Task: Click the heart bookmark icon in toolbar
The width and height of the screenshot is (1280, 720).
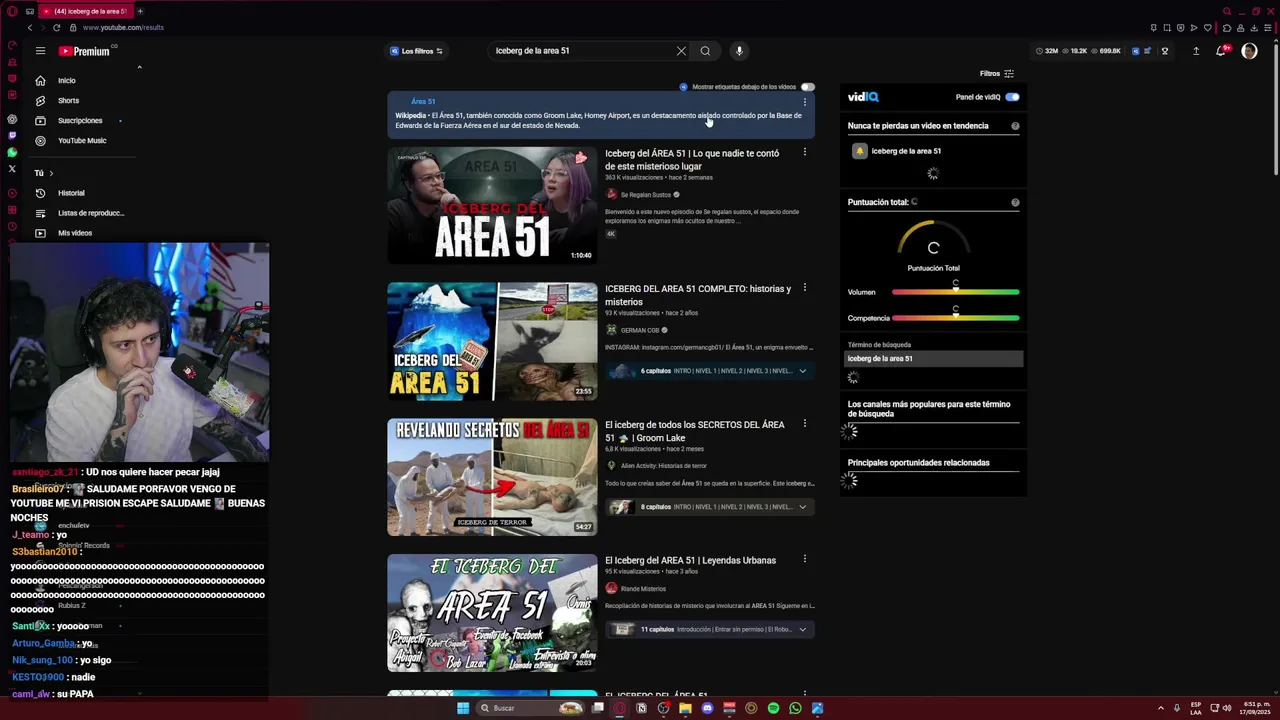Action: point(1207,27)
